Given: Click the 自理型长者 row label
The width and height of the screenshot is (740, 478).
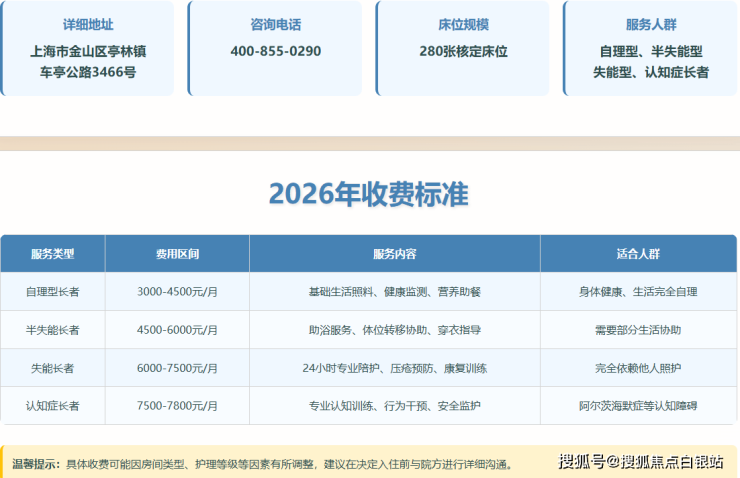Looking at the screenshot, I should [53, 292].
